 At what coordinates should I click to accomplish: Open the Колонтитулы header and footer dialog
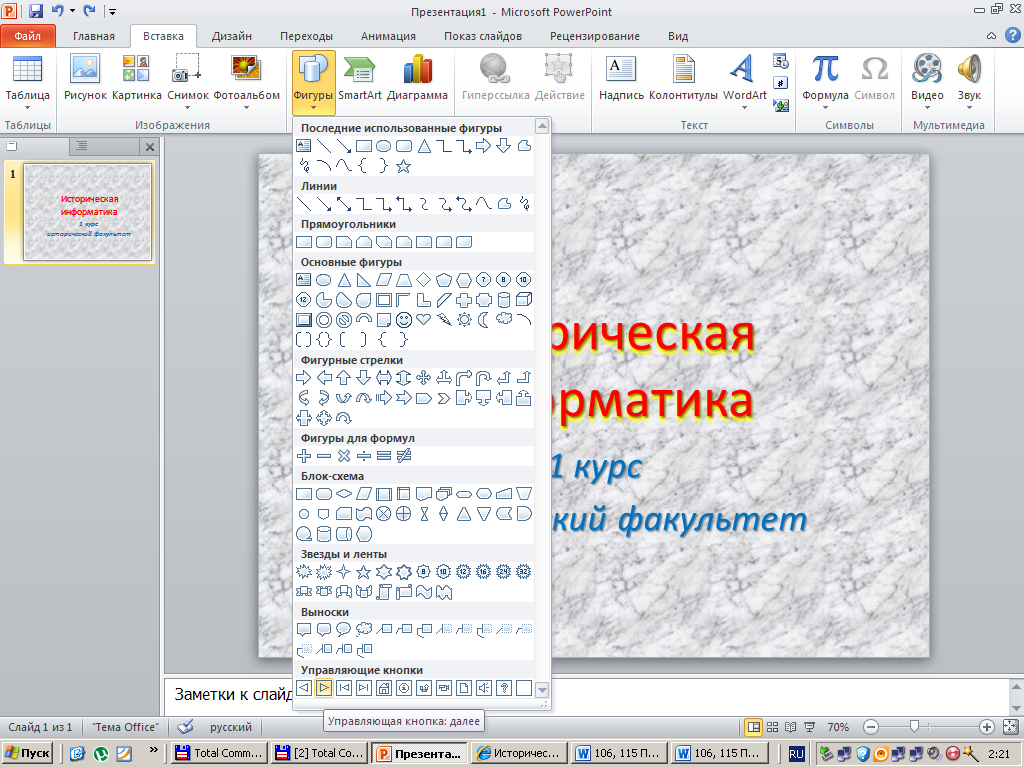pyautogui.click(x=684, y=78)
